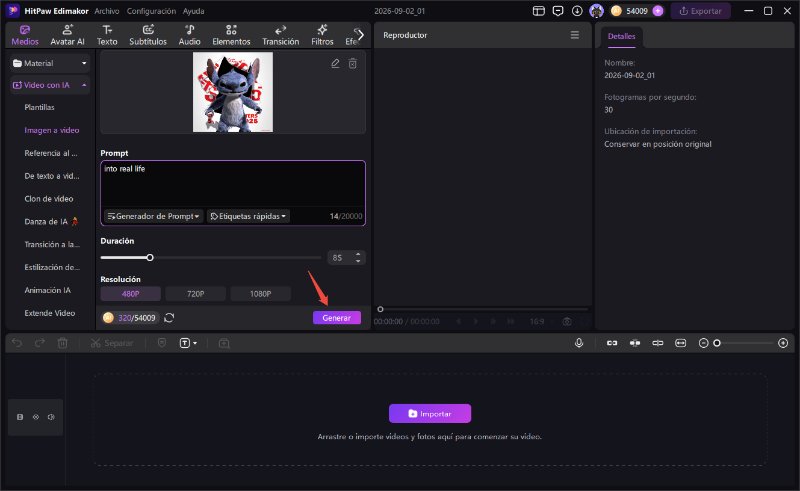The height and width of the screenshot is (491, 800).
Task: Edit the uploaded image with pencil icon
Action: click(x=335, y=63)
